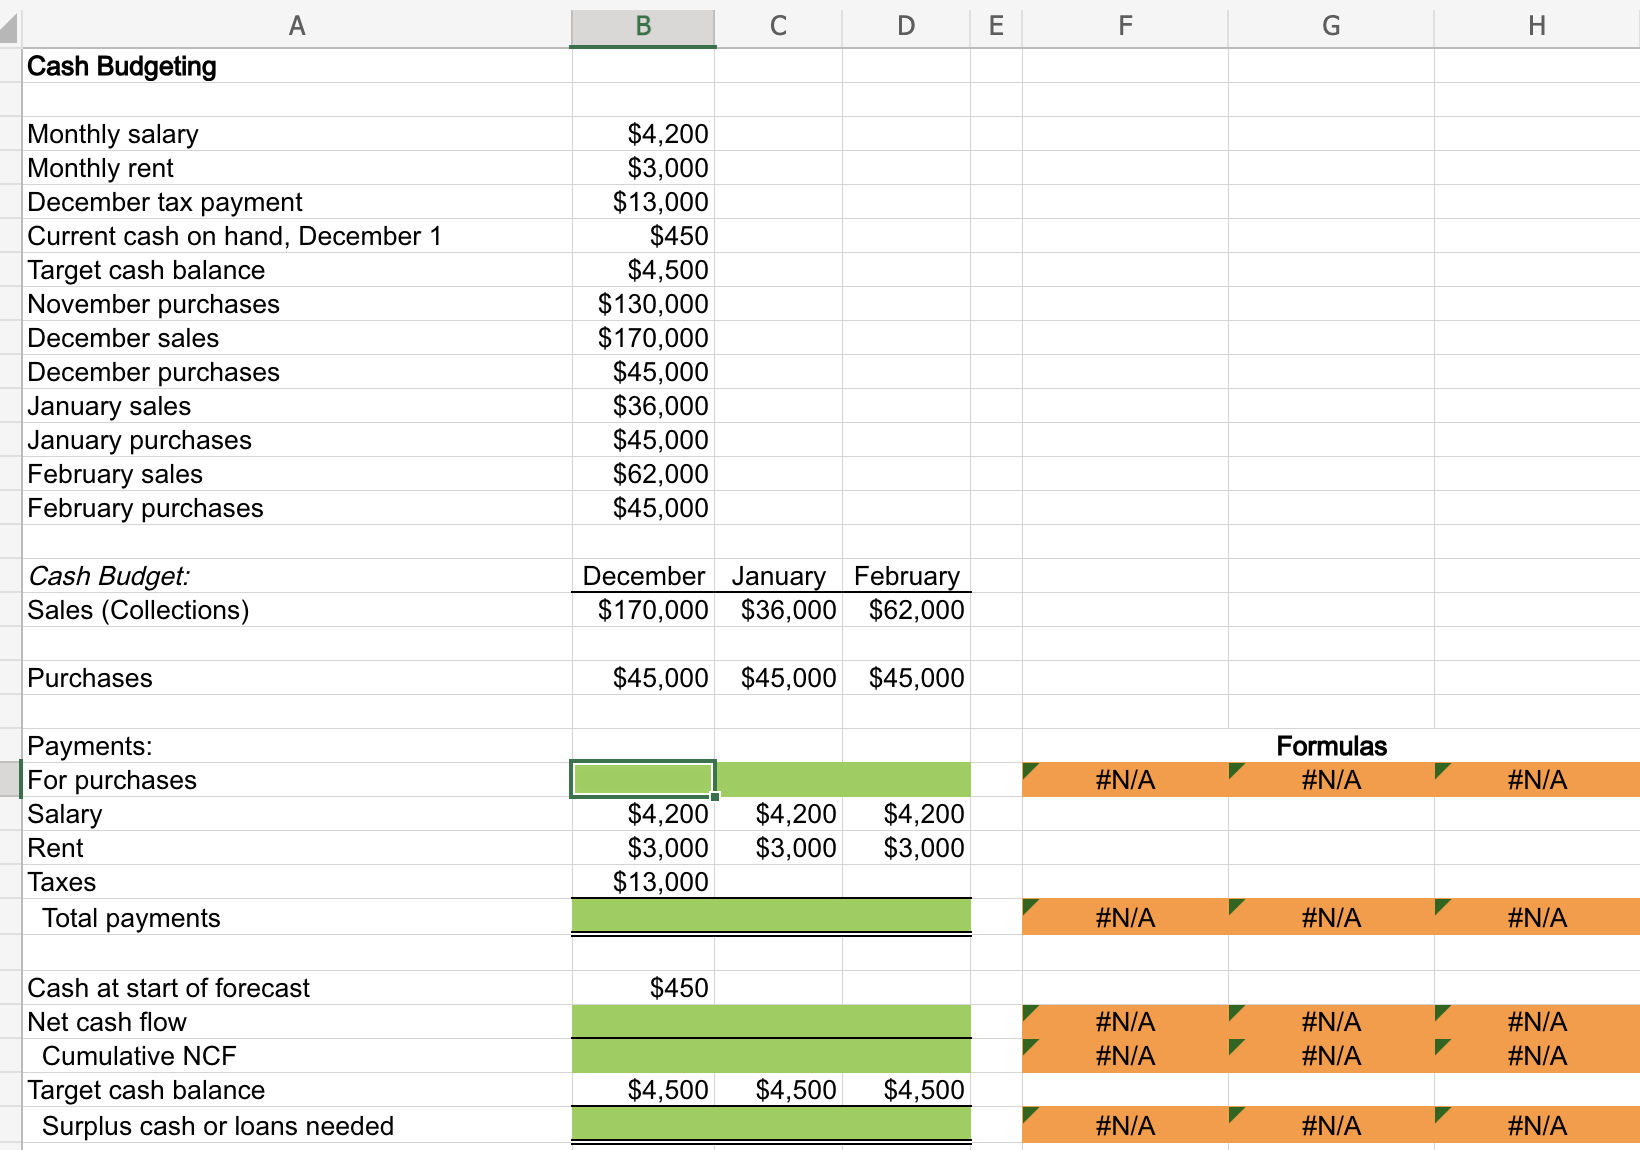This screenshot has height=1150, width=1640.
Task: Click the error indicator on the Surplus cash #N/A cell
Action: 1030,1114
